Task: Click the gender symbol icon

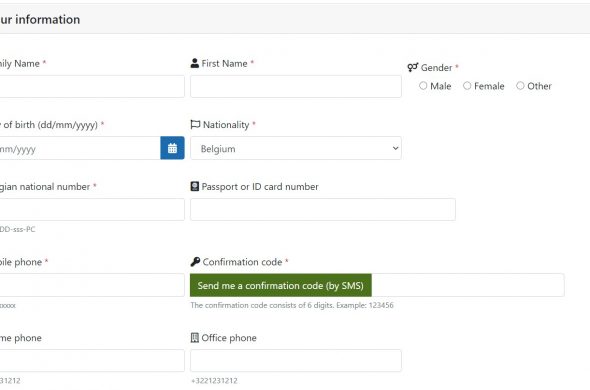Action: (x=413, y=67)
